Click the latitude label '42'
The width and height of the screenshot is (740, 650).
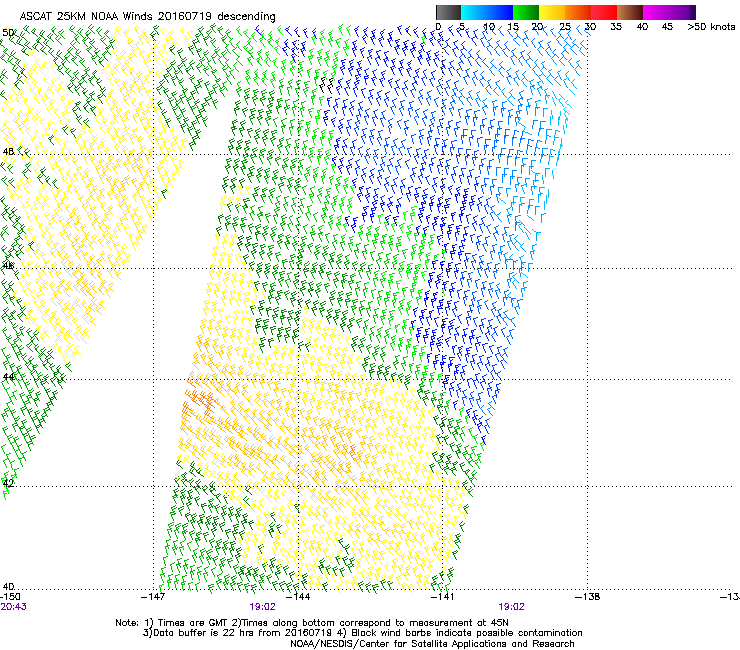point(8,483)
